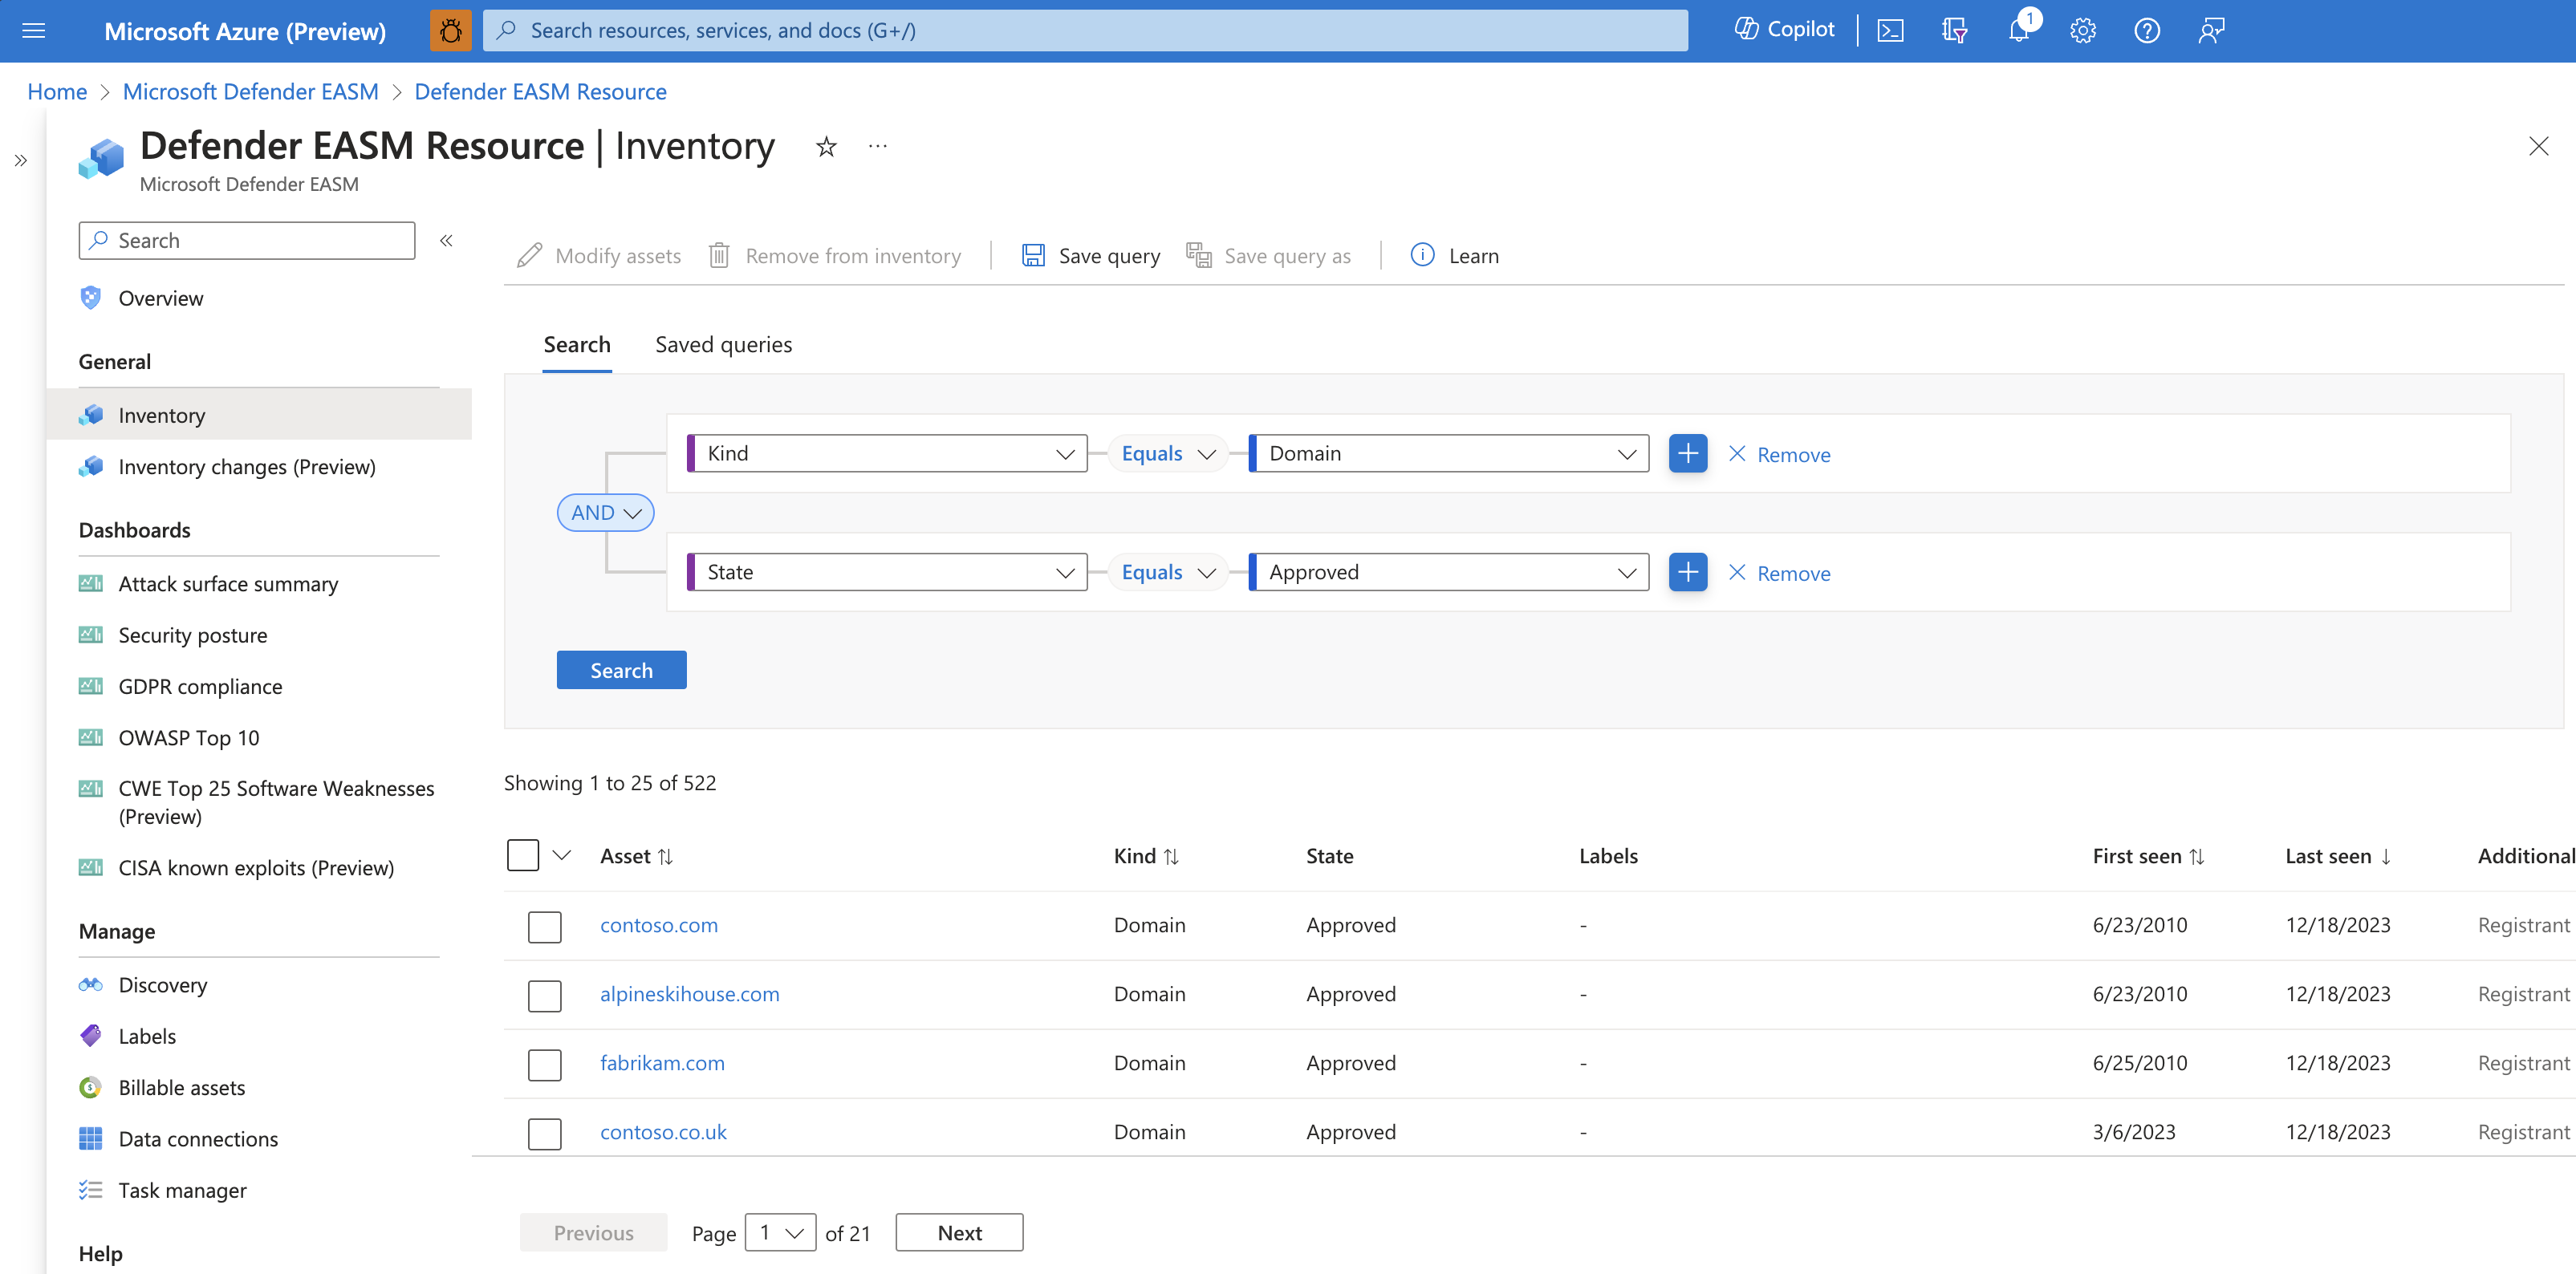Image resolution: width=2576 pixels, height=1274 pixels.
Task: Click Next page button
Action: (960, 1231)
